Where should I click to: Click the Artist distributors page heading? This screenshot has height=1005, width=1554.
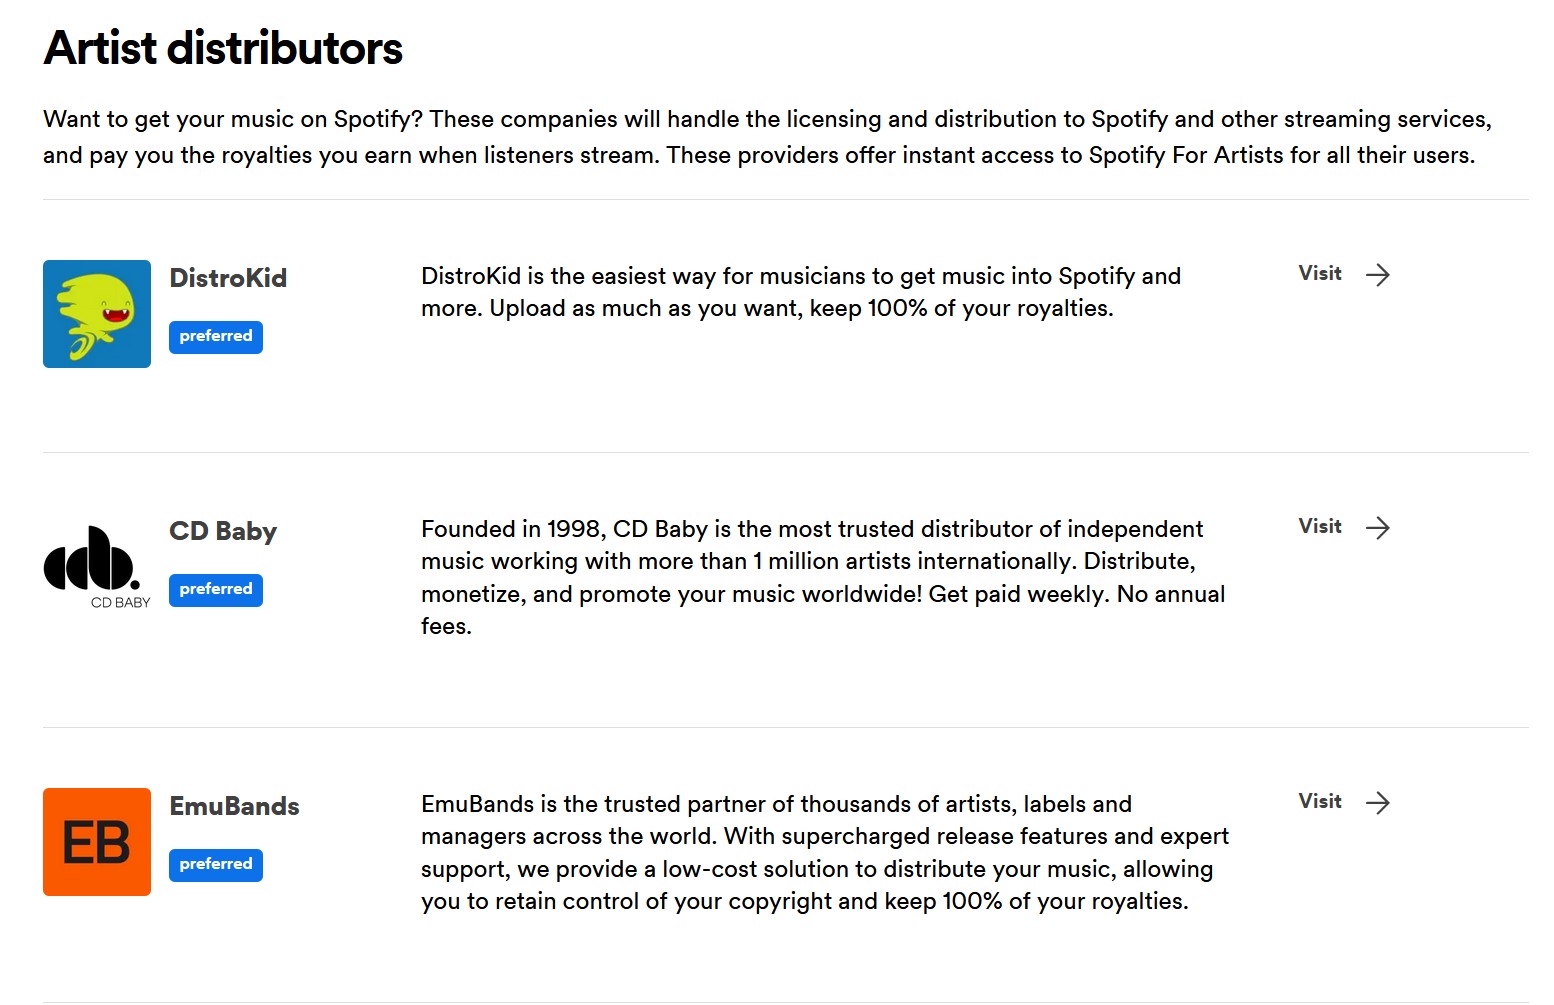click(x=223, y=48)
